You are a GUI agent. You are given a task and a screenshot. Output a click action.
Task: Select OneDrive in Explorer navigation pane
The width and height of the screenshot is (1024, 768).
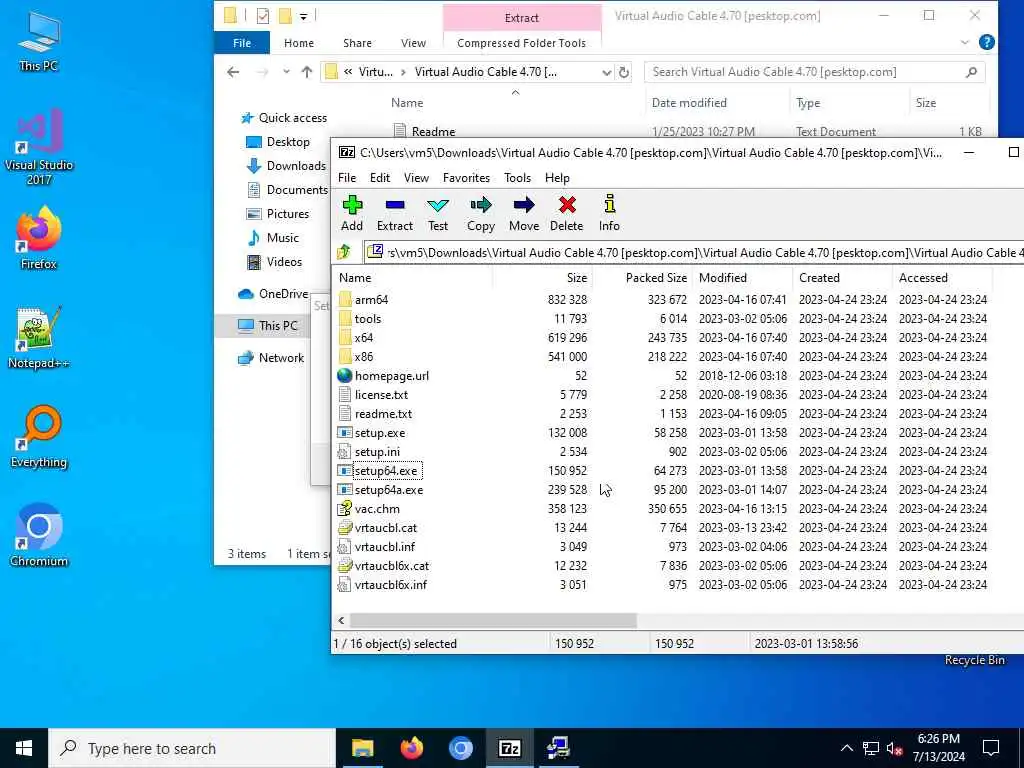pyautogui.click(x=273, y=294)
